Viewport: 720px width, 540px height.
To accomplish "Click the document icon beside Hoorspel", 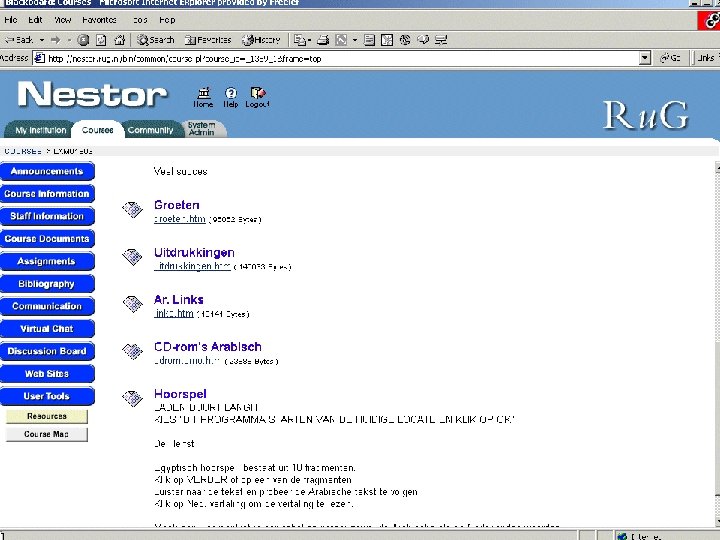I will (132, 398).
